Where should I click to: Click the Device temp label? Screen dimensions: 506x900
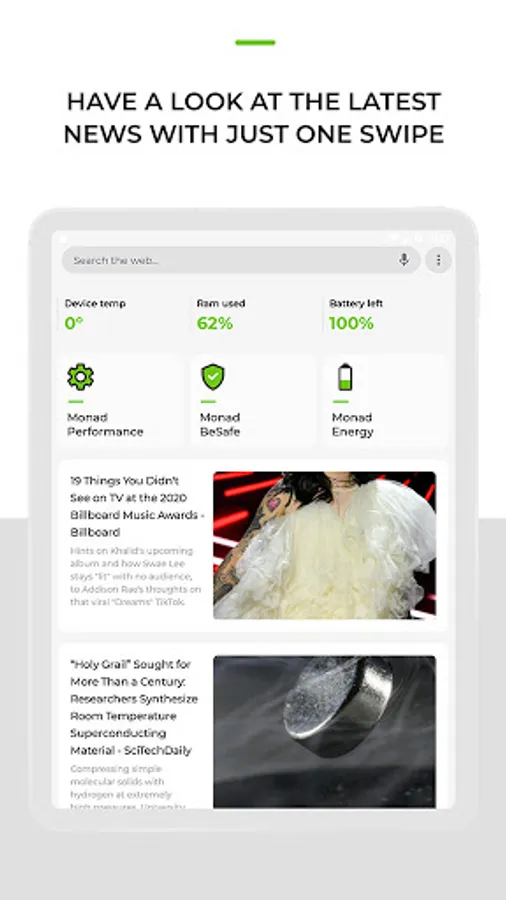coord(95,303)
